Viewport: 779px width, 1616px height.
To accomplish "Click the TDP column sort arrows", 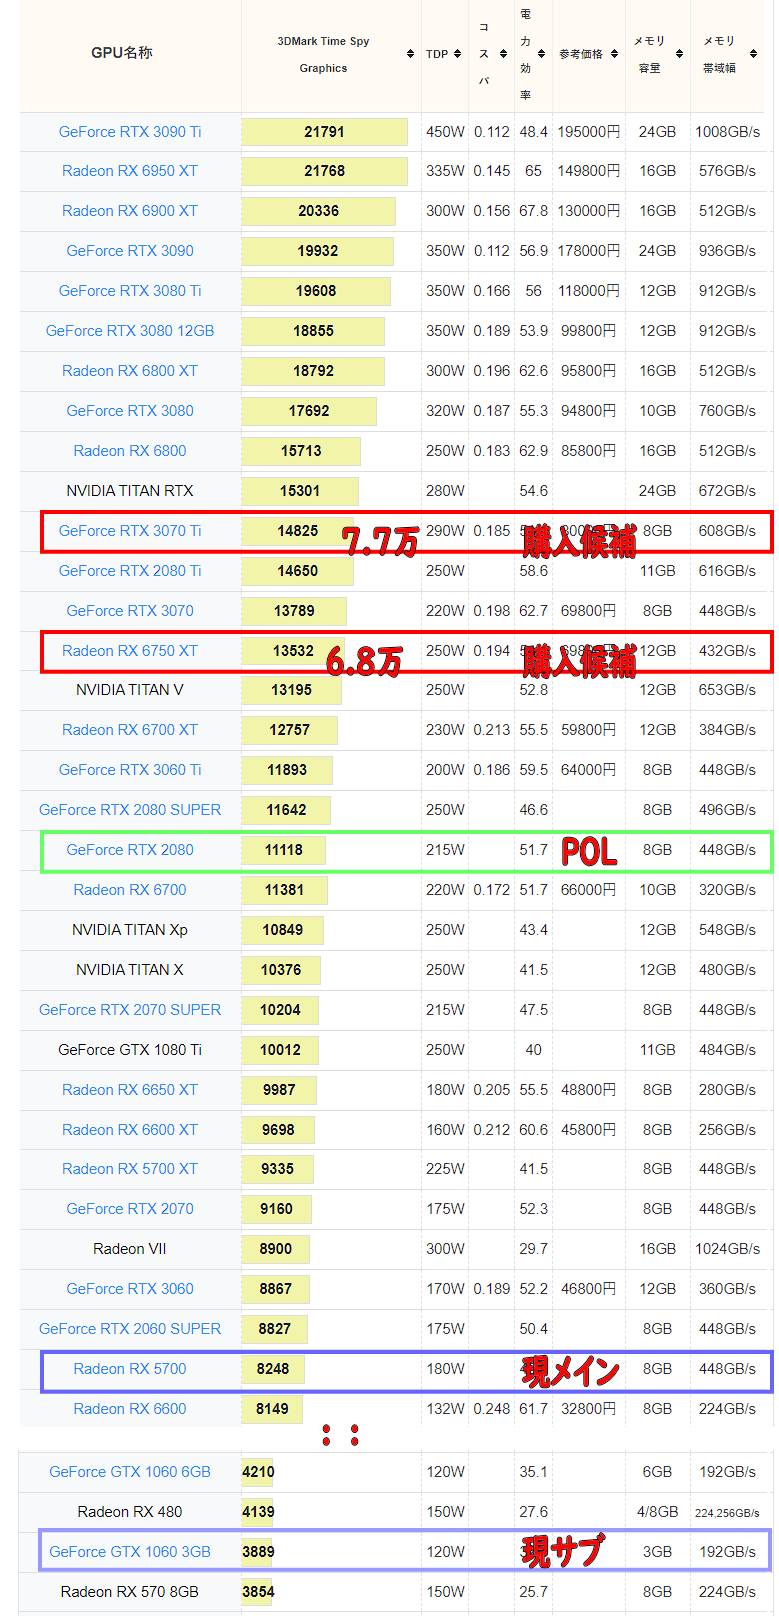I will pos(459,54).
